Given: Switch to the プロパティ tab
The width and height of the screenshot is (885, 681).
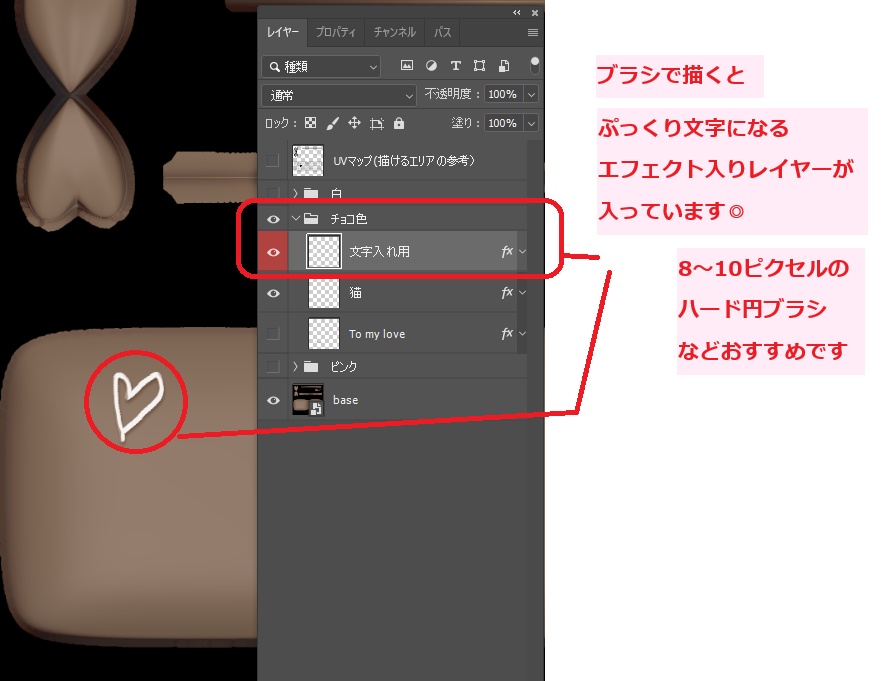Looking at the screenshot, I should pyautogui.click(x=336, y=32).
